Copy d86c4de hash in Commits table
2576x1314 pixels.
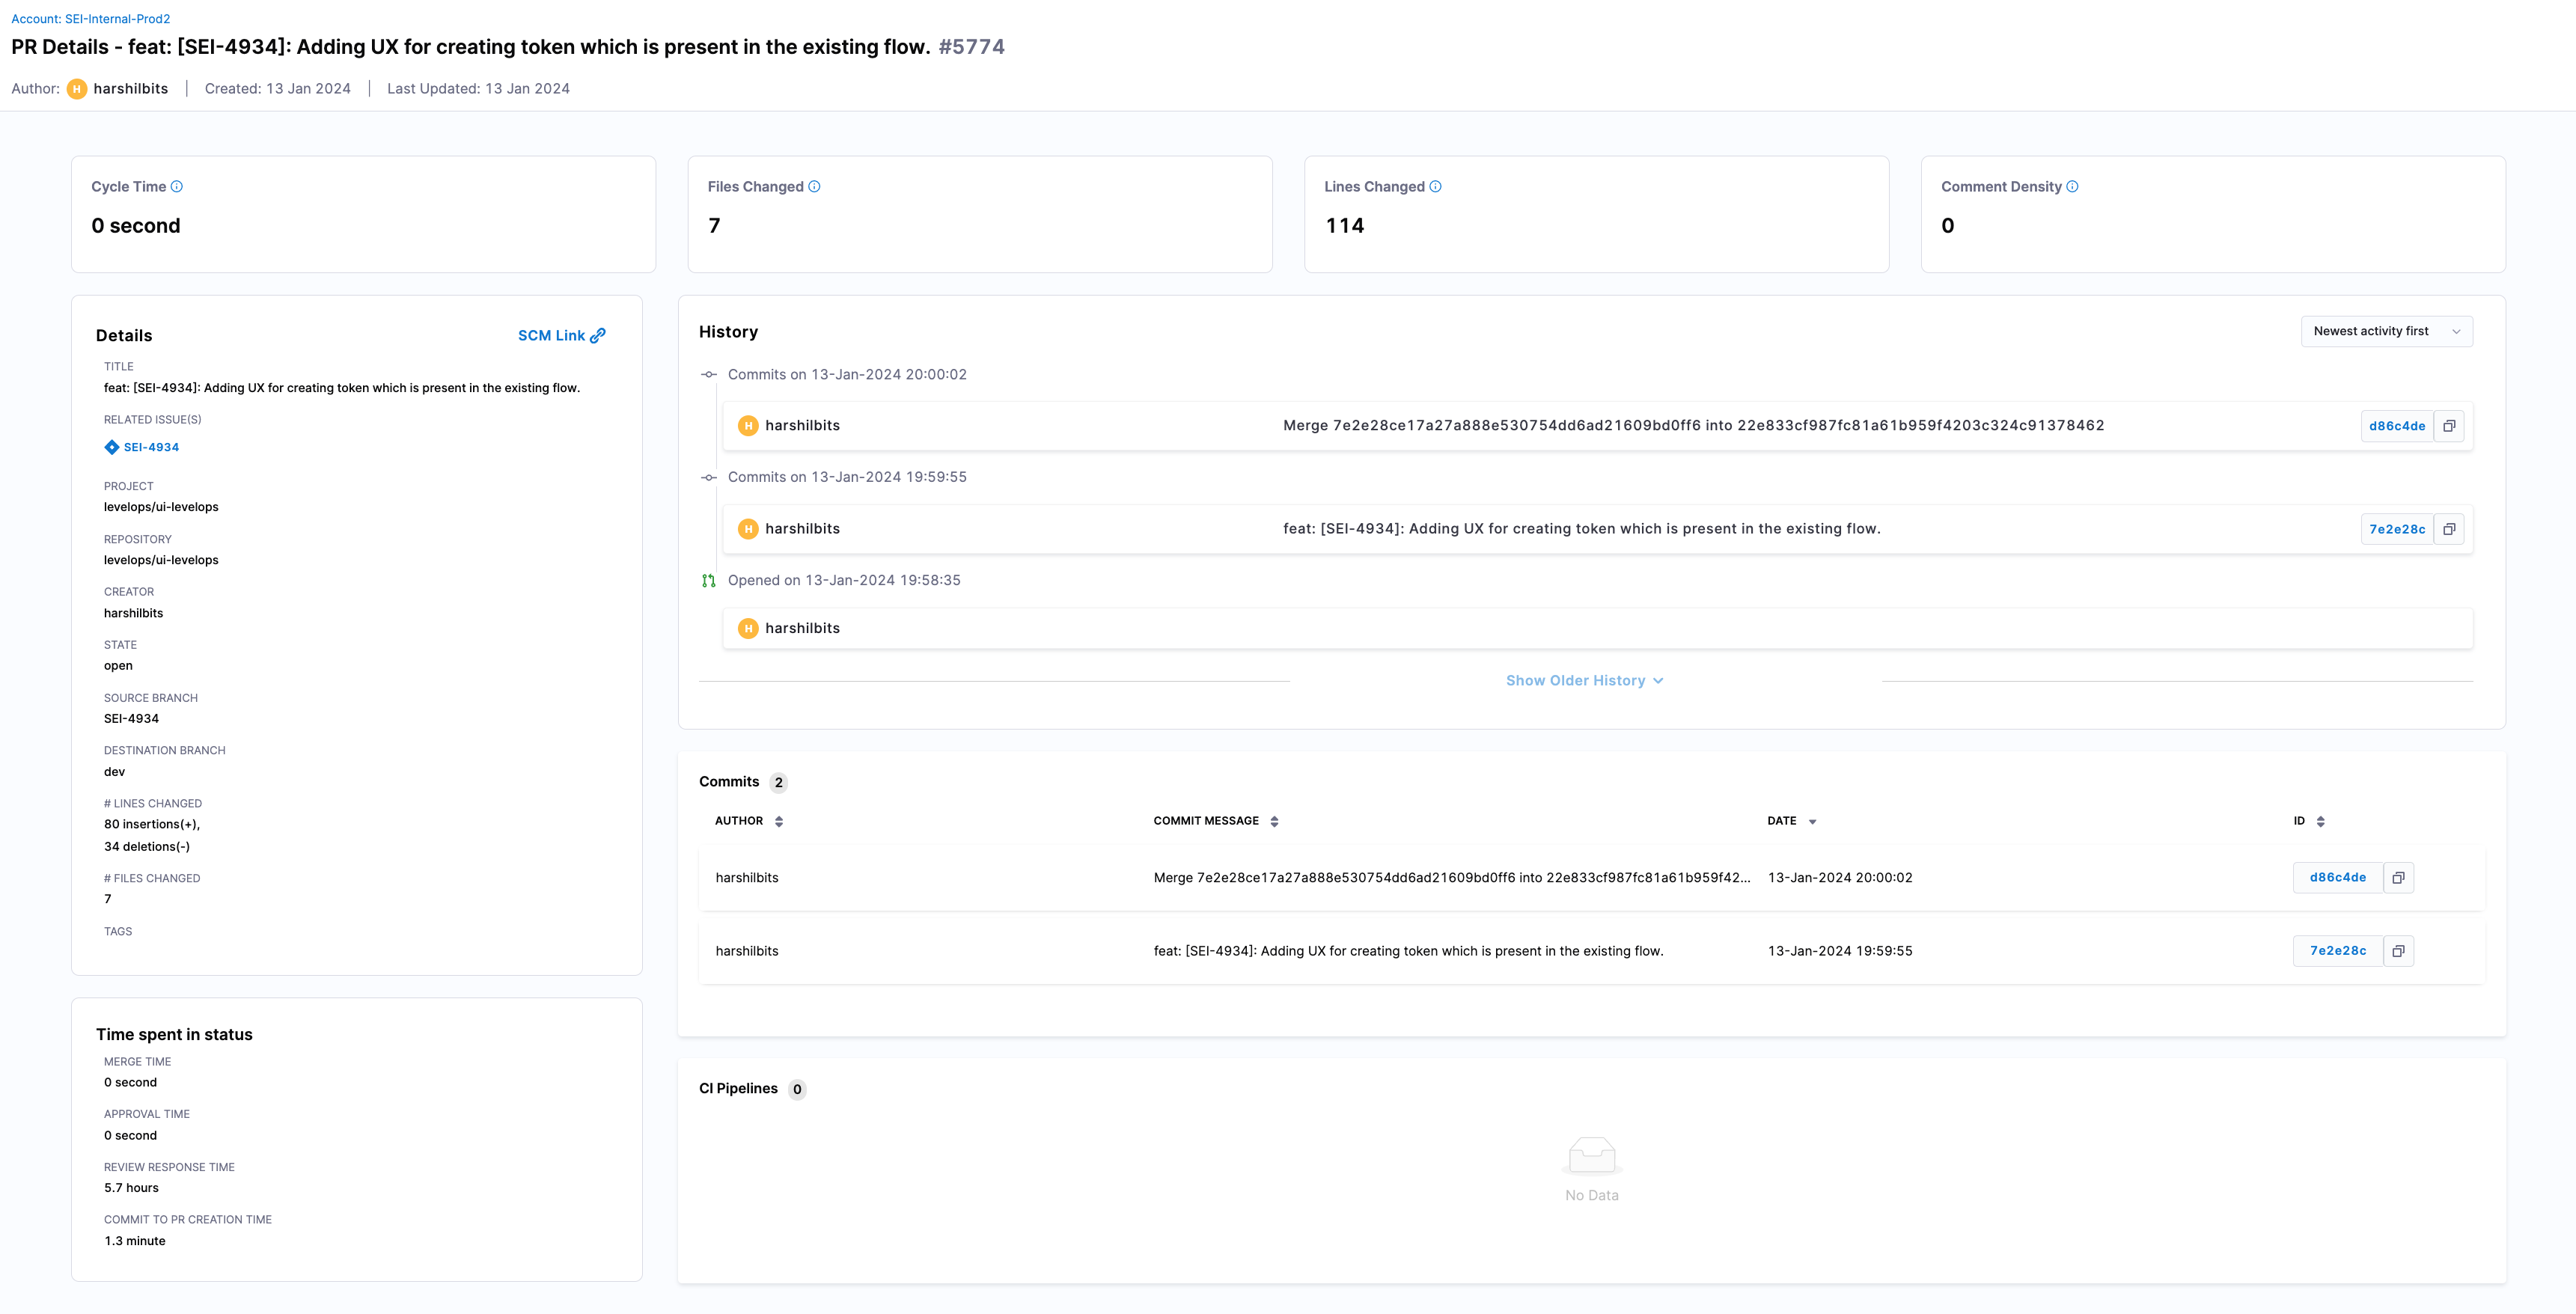coord(2398,878)
